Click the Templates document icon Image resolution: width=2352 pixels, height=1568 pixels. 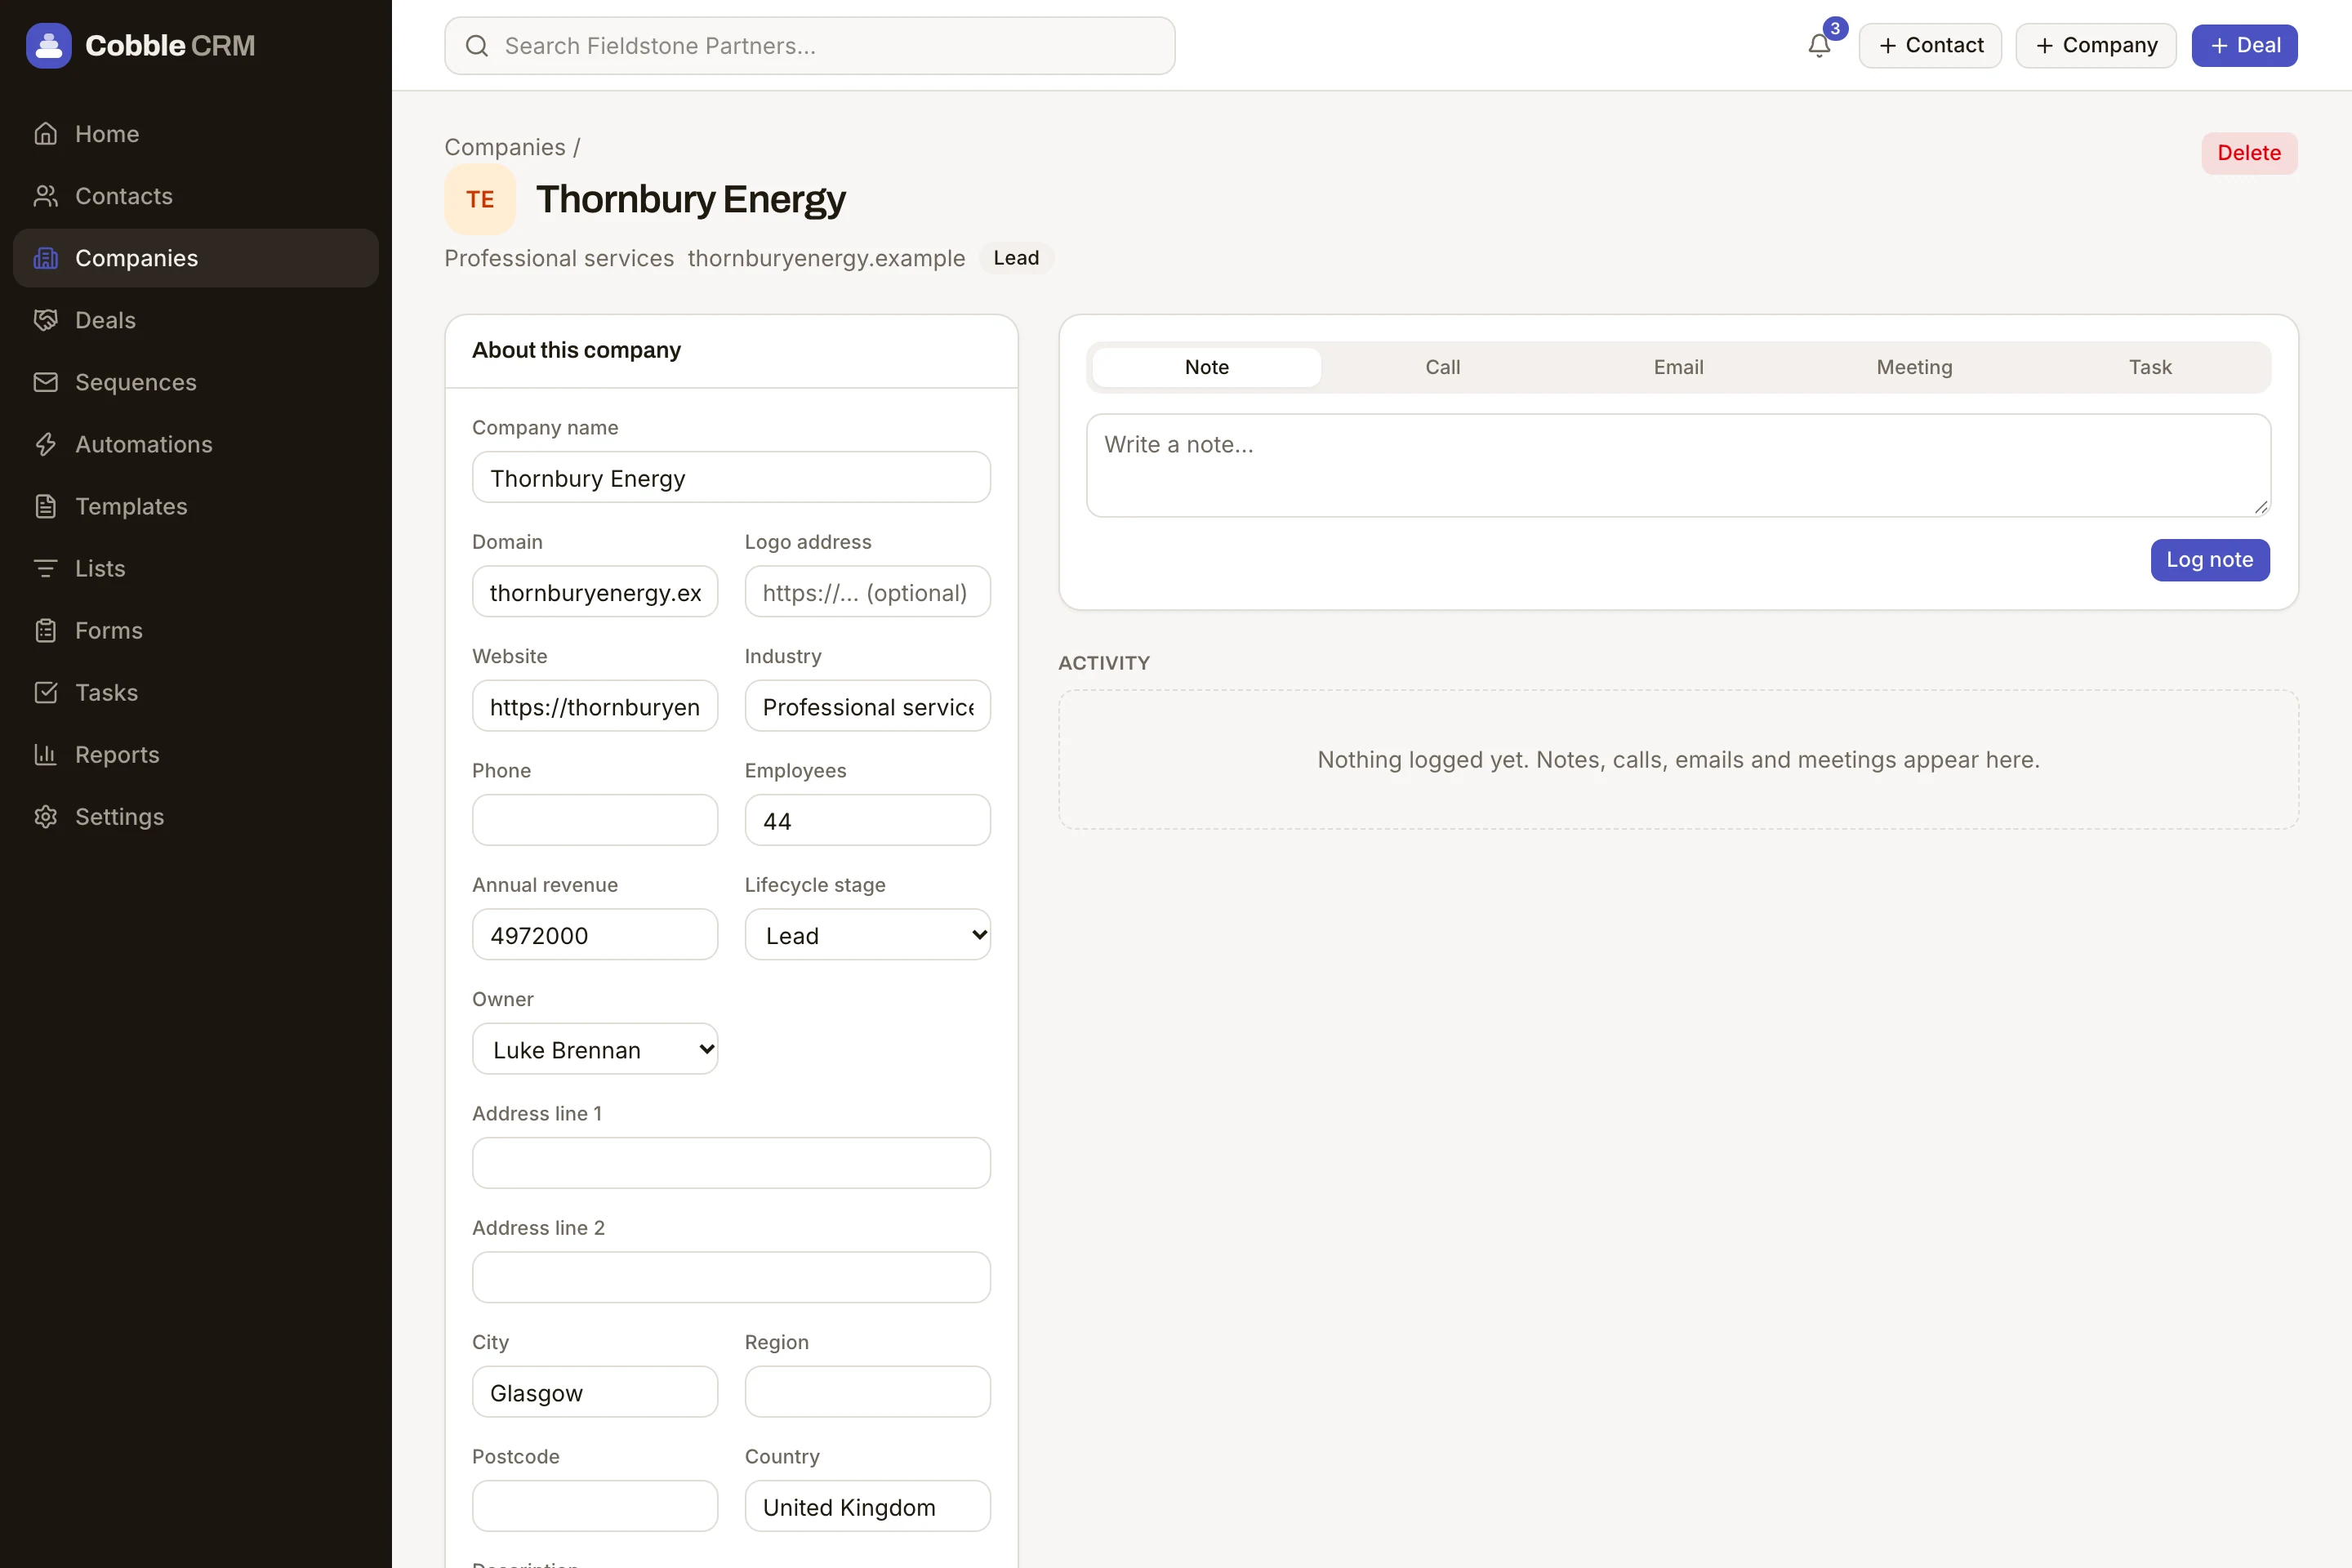(46, 506)
